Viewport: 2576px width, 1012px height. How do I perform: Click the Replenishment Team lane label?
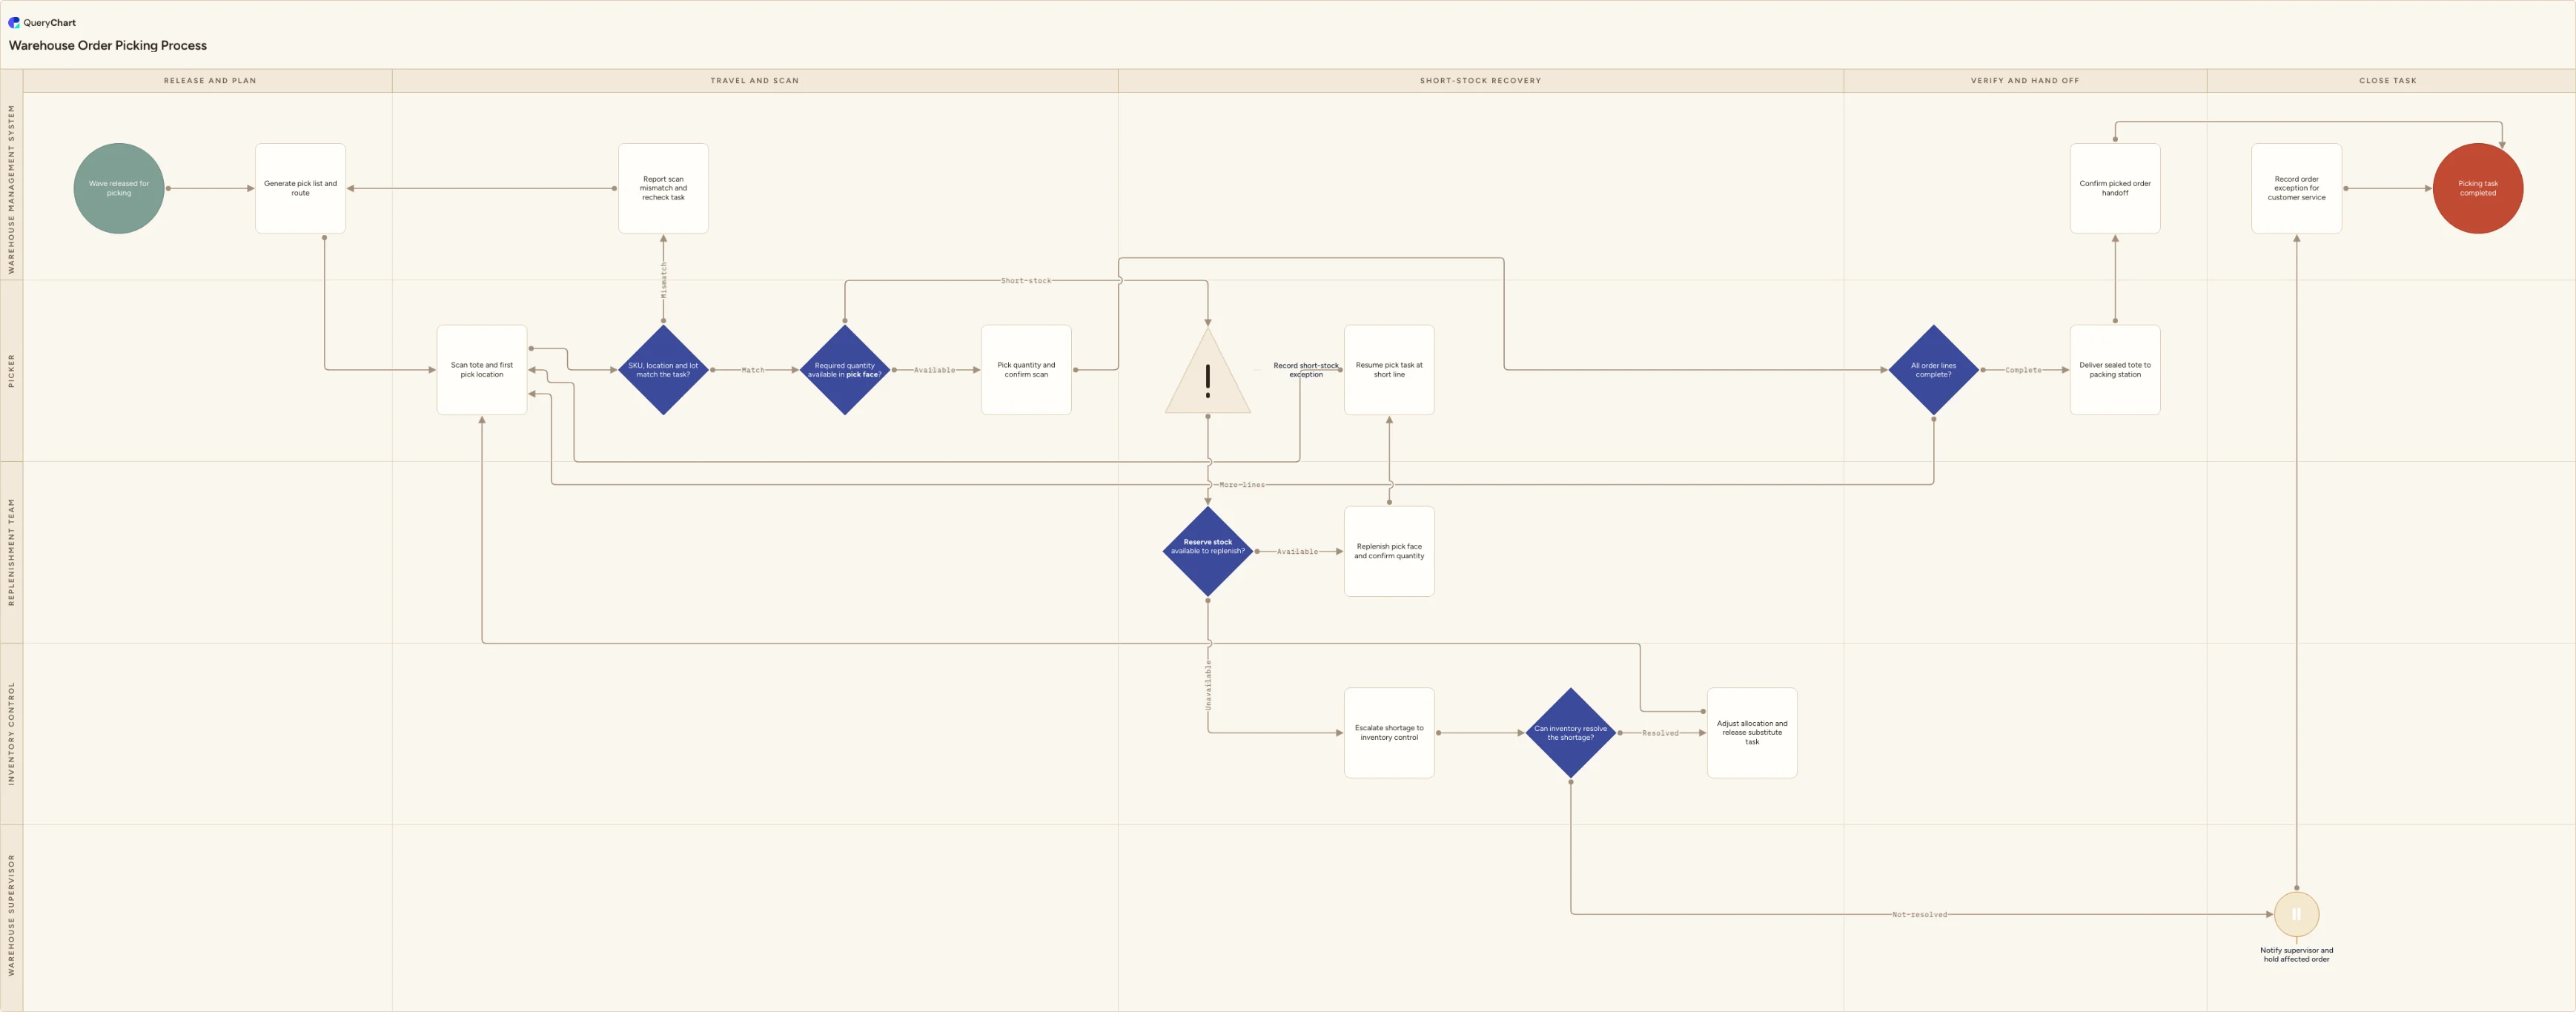[x=12, y=552]
